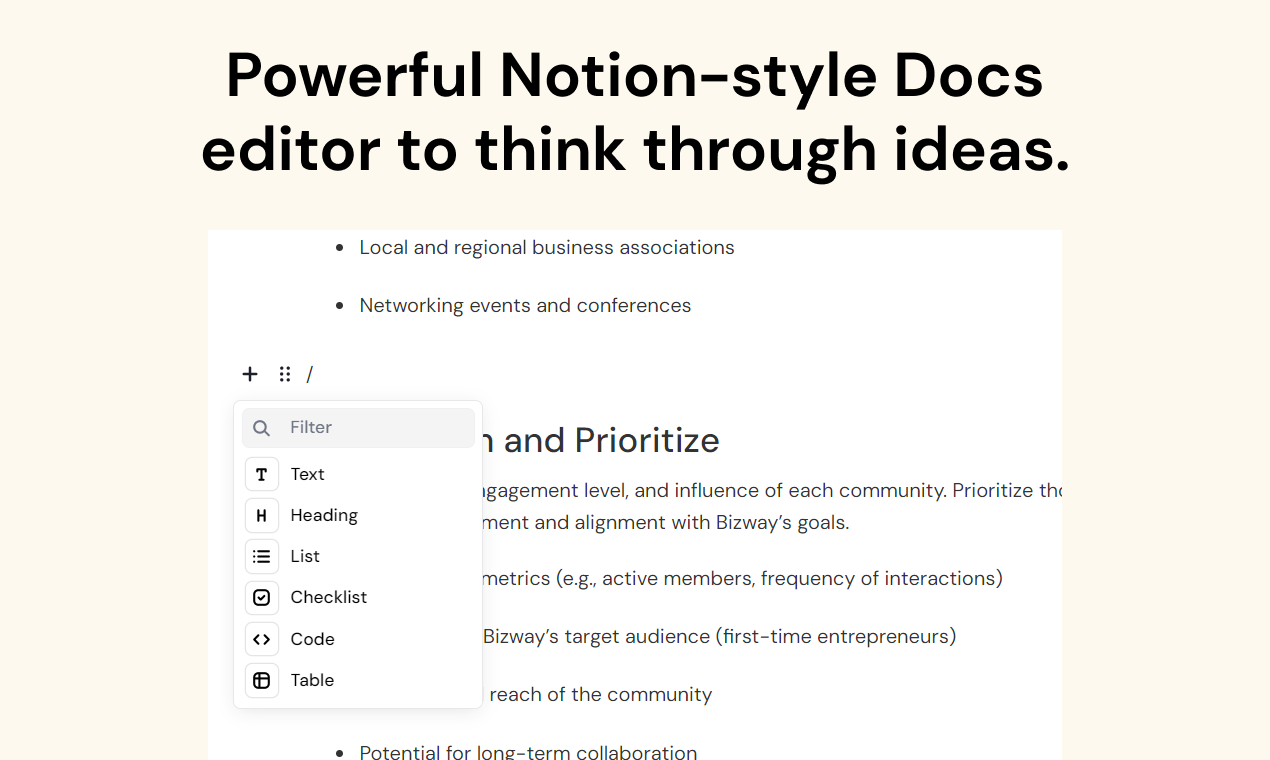The image size is (1270, 760).
Task: Click the List block bullet icon
Action: coord(262,556)
